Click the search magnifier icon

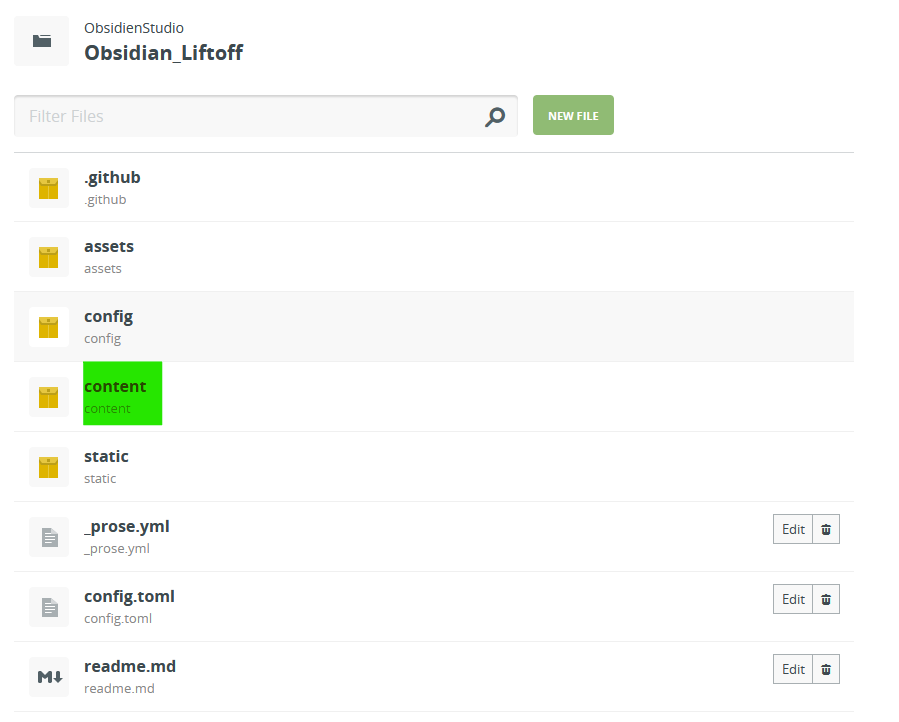[x=495, y=117]
